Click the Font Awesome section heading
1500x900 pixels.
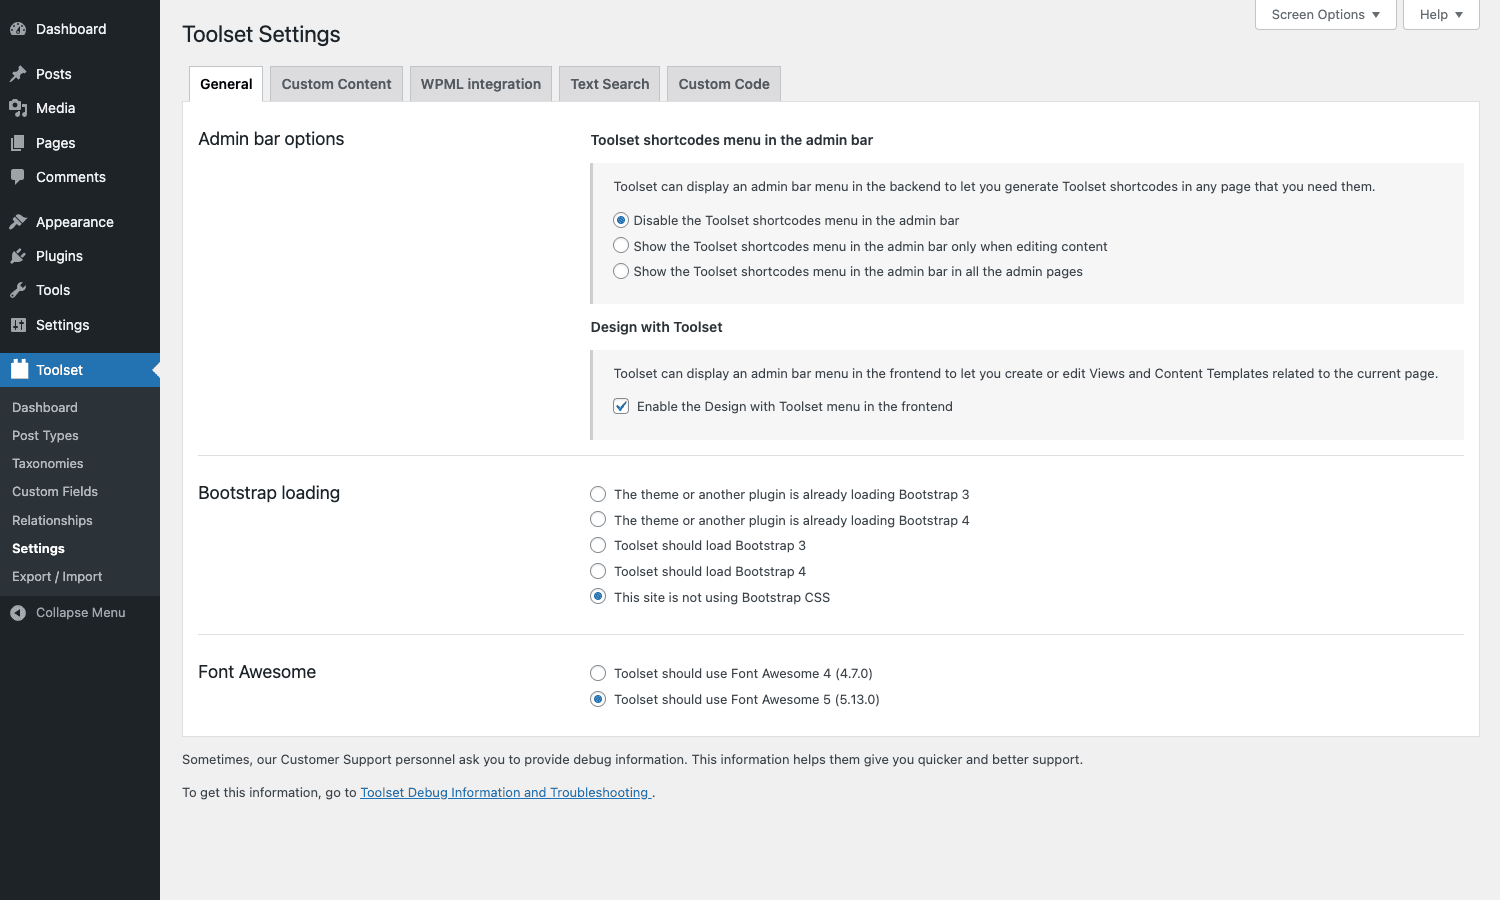pos(257,672)
